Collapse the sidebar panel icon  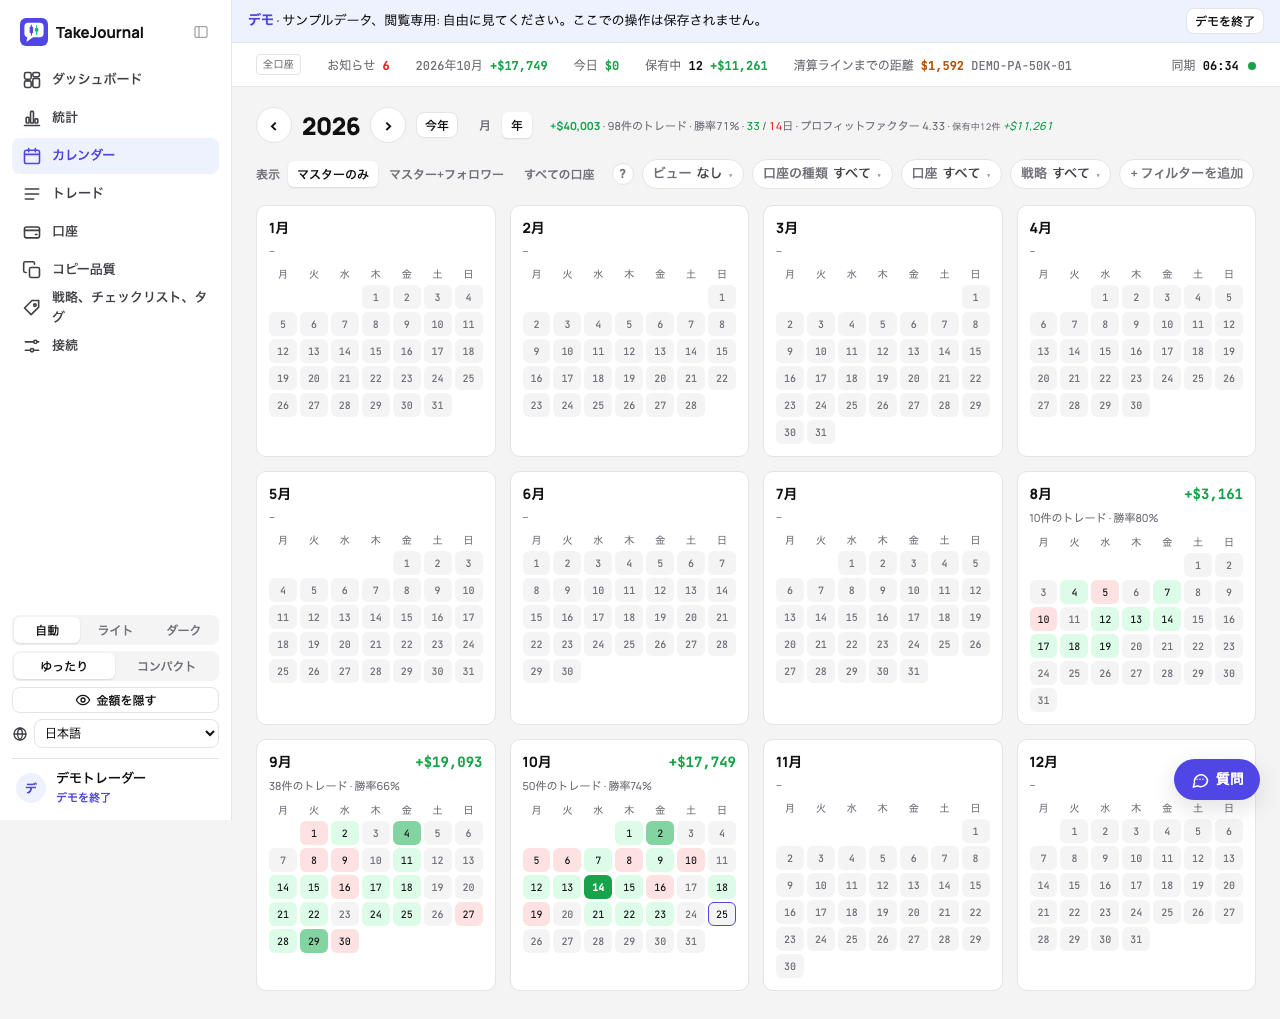coord(201,32)
